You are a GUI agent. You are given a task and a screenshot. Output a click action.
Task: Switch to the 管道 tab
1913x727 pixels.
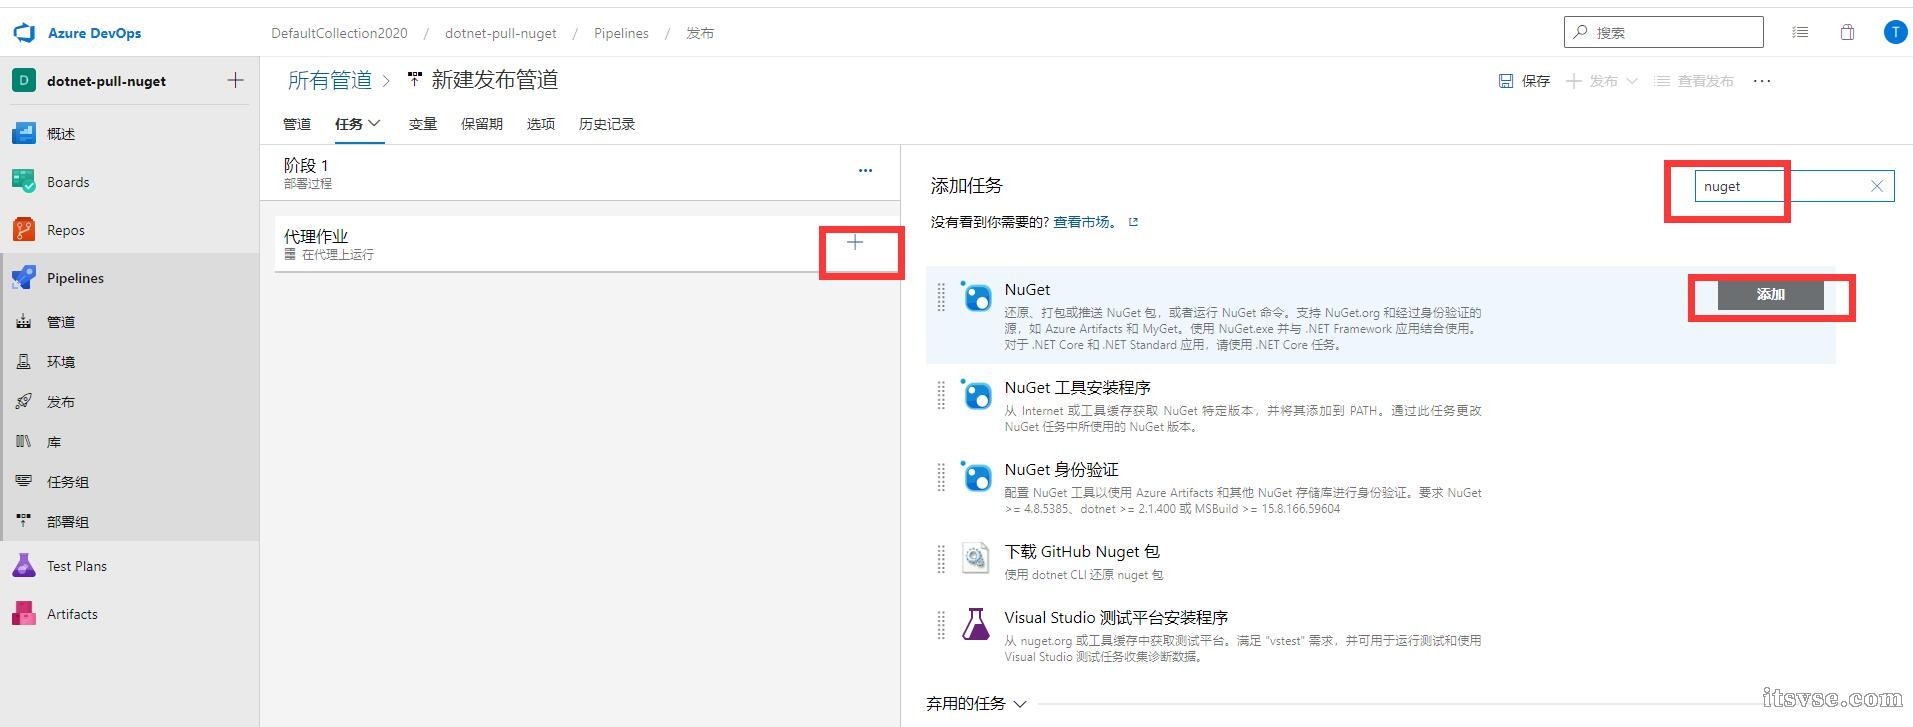pyautogui.click(x=297, y=124)
